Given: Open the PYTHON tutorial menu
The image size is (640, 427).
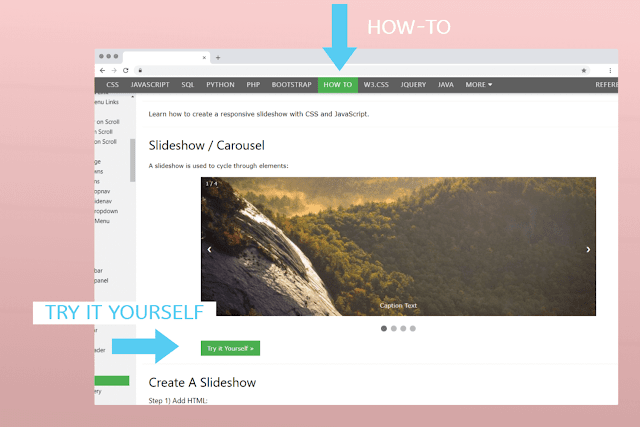Looking at the screenshot, I should point(220,85).
